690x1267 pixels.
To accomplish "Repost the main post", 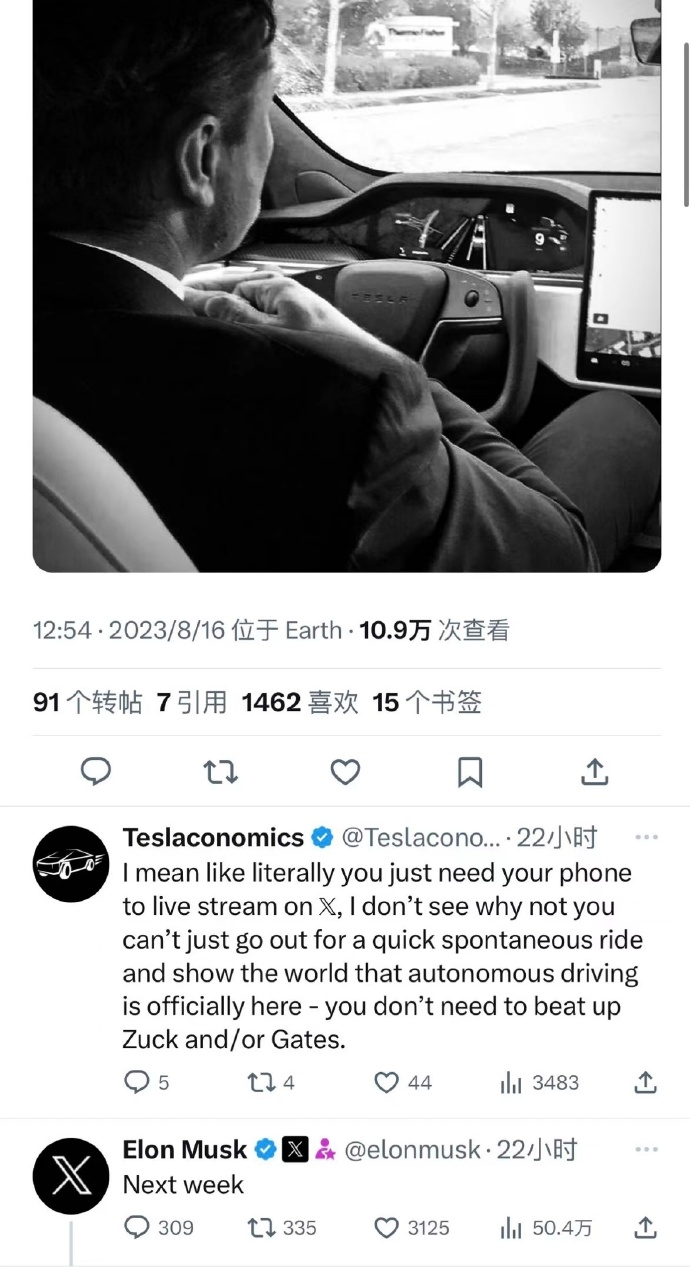I will (220, 771).
